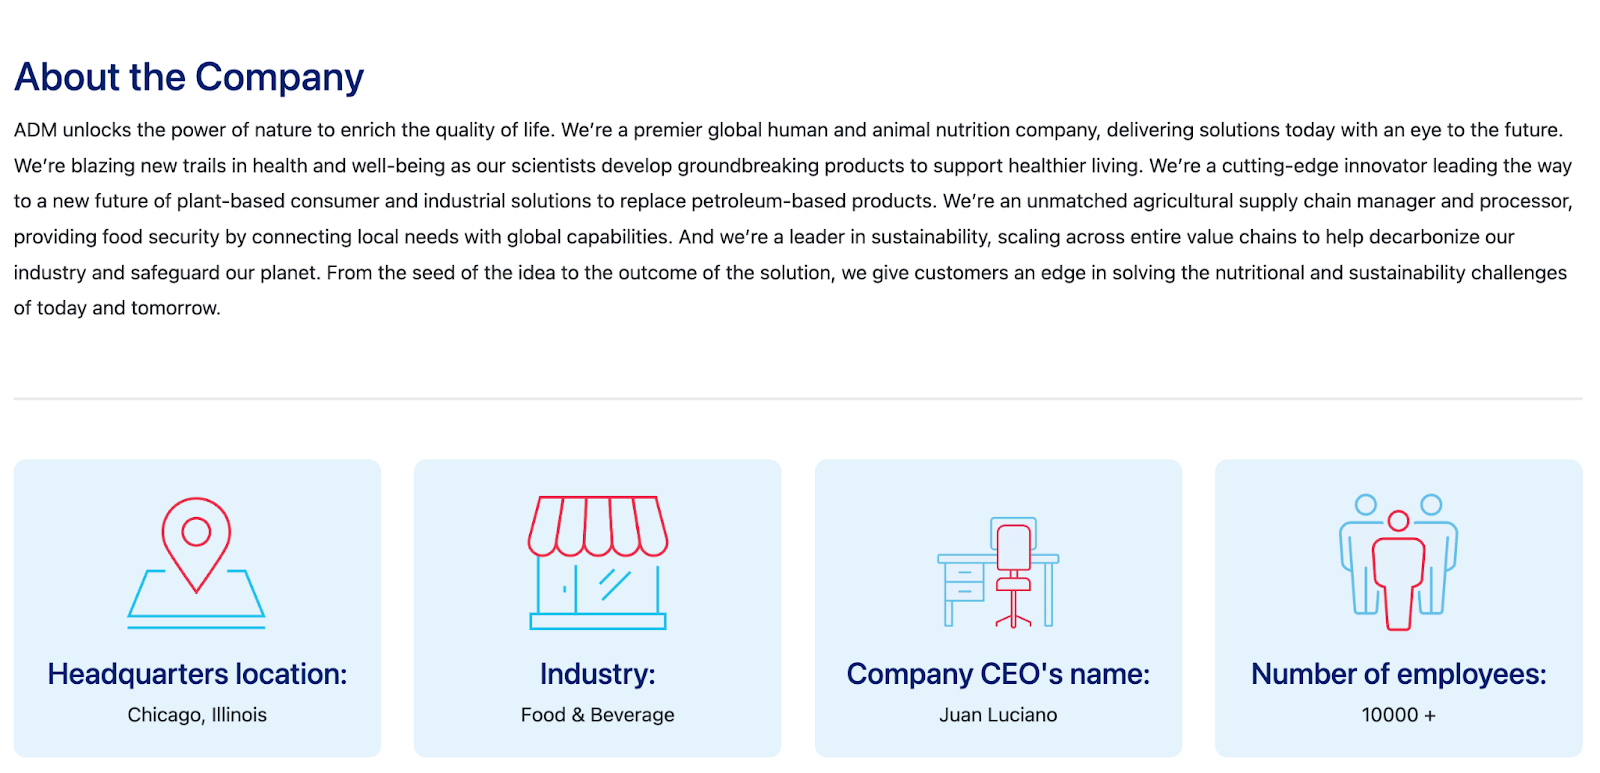Select the Headquarters location heading

click(197, 674)
